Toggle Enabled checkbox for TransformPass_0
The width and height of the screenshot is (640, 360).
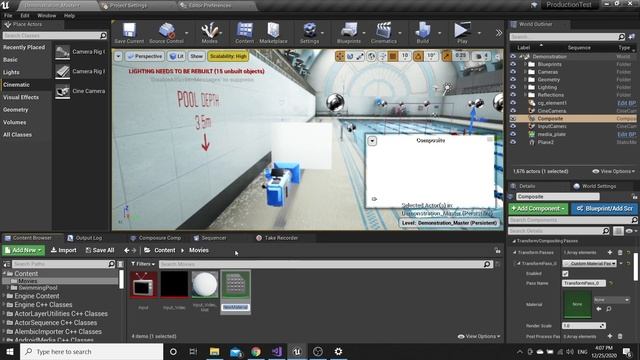tap(565, 273)
